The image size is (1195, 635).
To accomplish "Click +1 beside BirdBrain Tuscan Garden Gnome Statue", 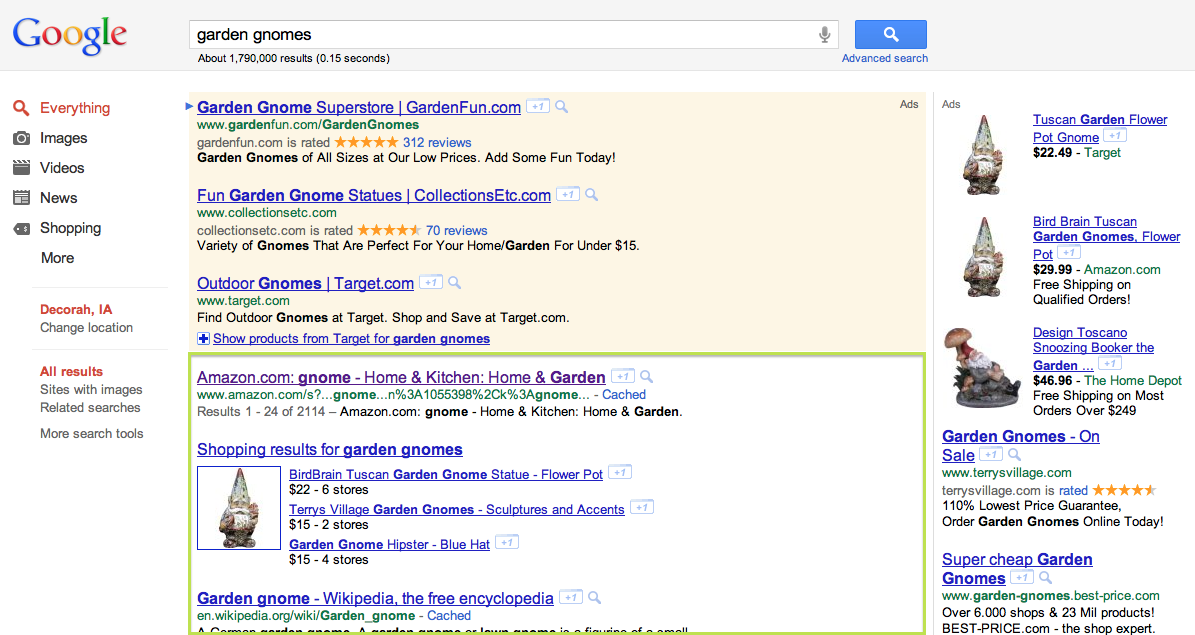I will click(x=620, y=473).
